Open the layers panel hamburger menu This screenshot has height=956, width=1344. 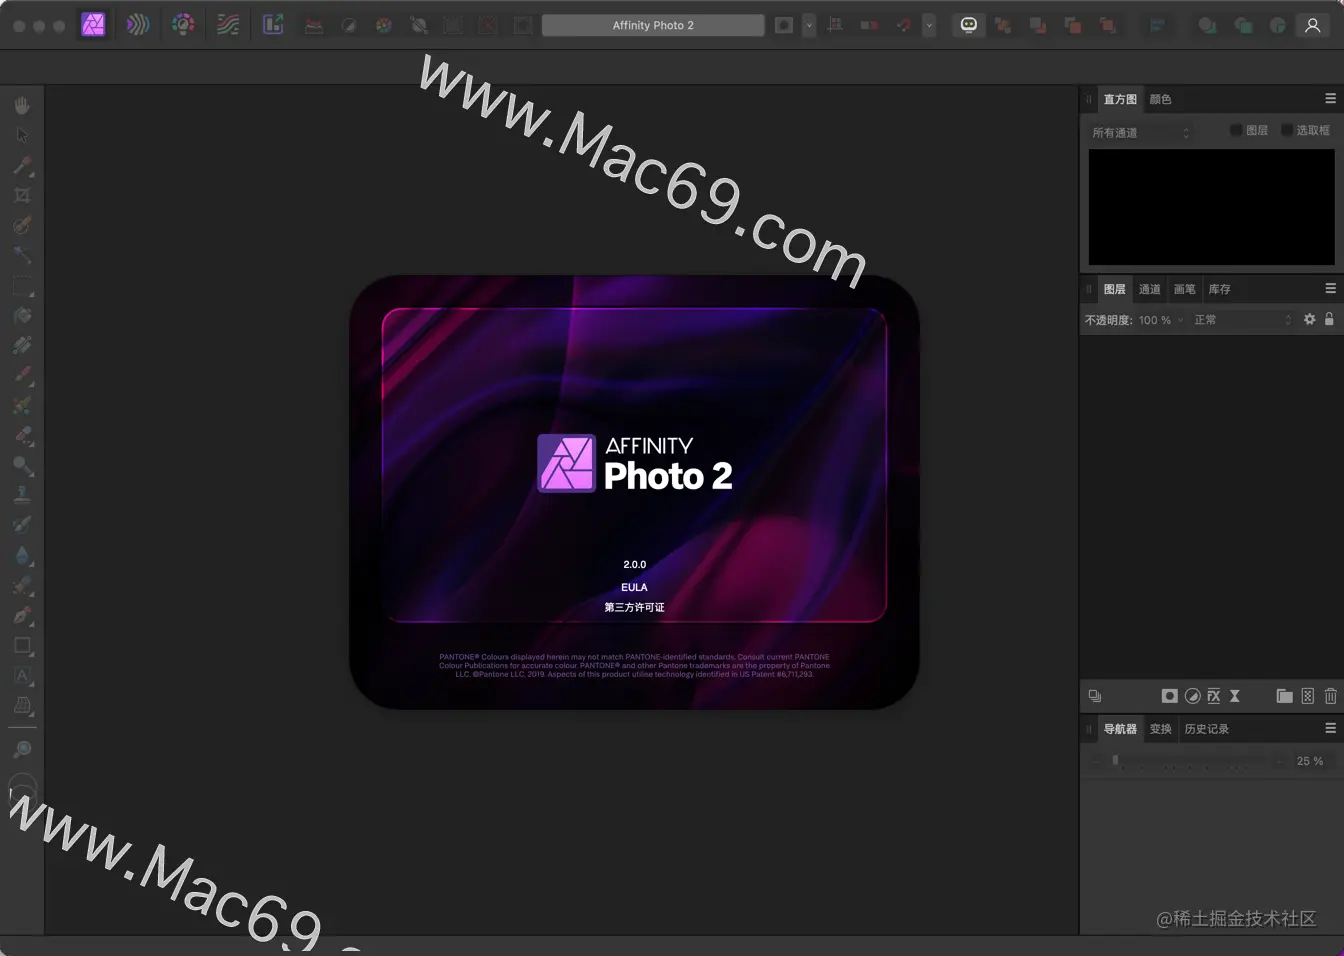[x=1330, y=288]
